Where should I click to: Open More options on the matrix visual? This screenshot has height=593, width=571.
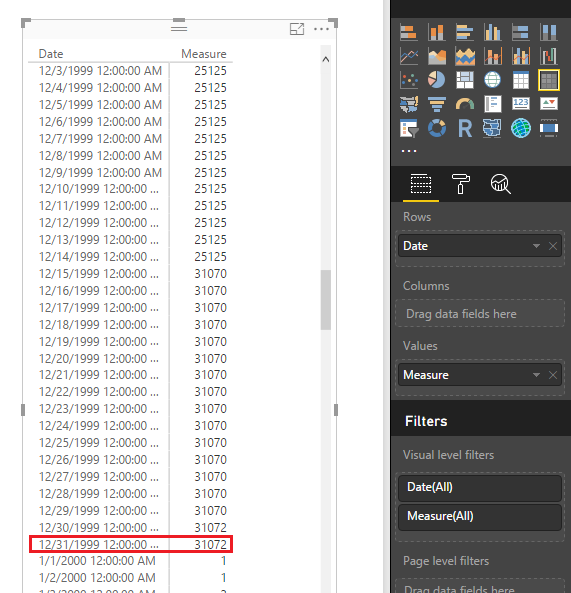point(321,29)
